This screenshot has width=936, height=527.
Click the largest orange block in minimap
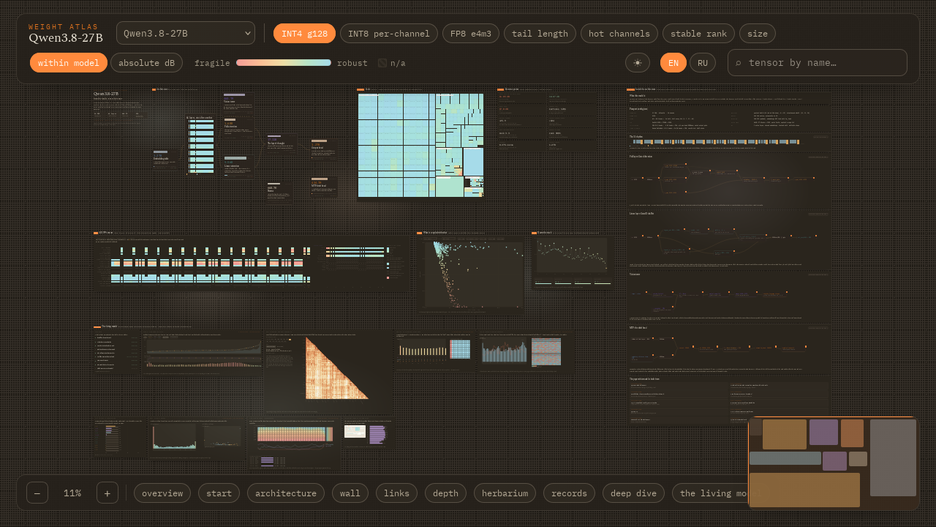(805, 489)
